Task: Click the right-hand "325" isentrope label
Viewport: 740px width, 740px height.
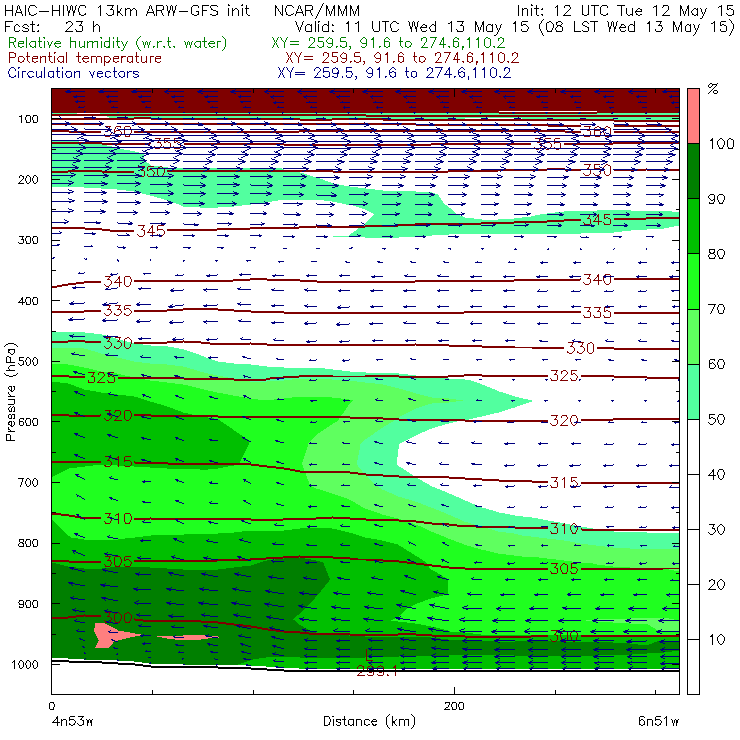Action: (x=564, y=376)
